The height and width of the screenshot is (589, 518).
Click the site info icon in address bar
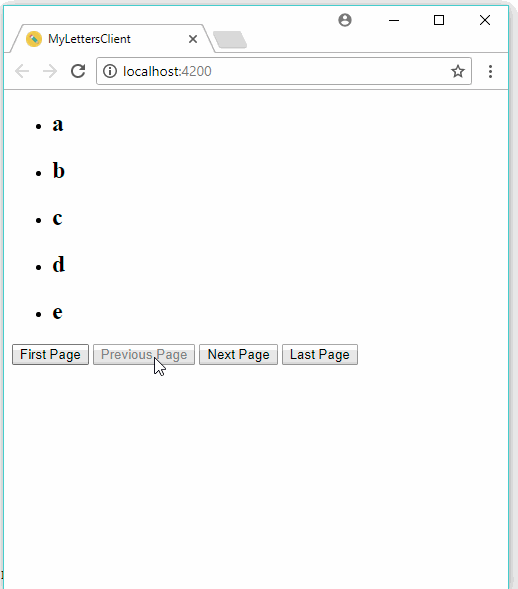110,71
